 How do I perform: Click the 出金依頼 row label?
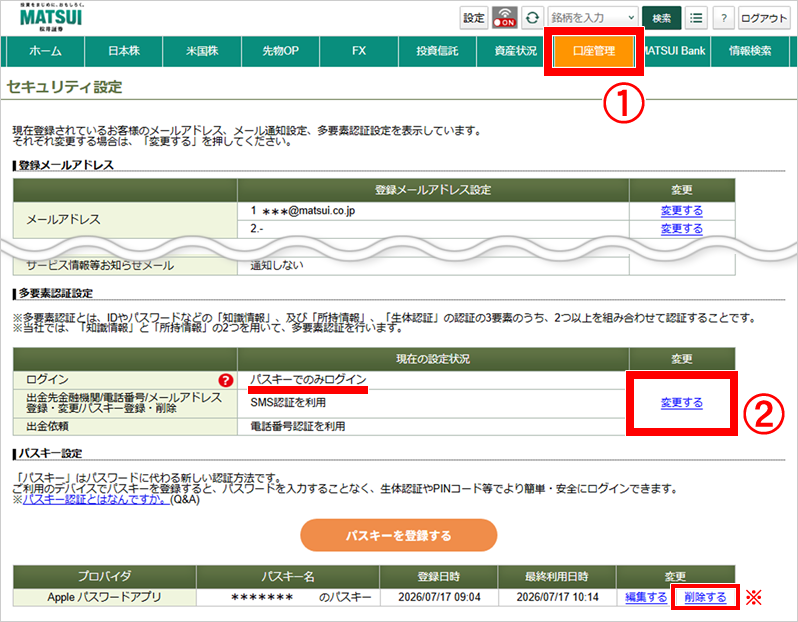pos(47,426)
